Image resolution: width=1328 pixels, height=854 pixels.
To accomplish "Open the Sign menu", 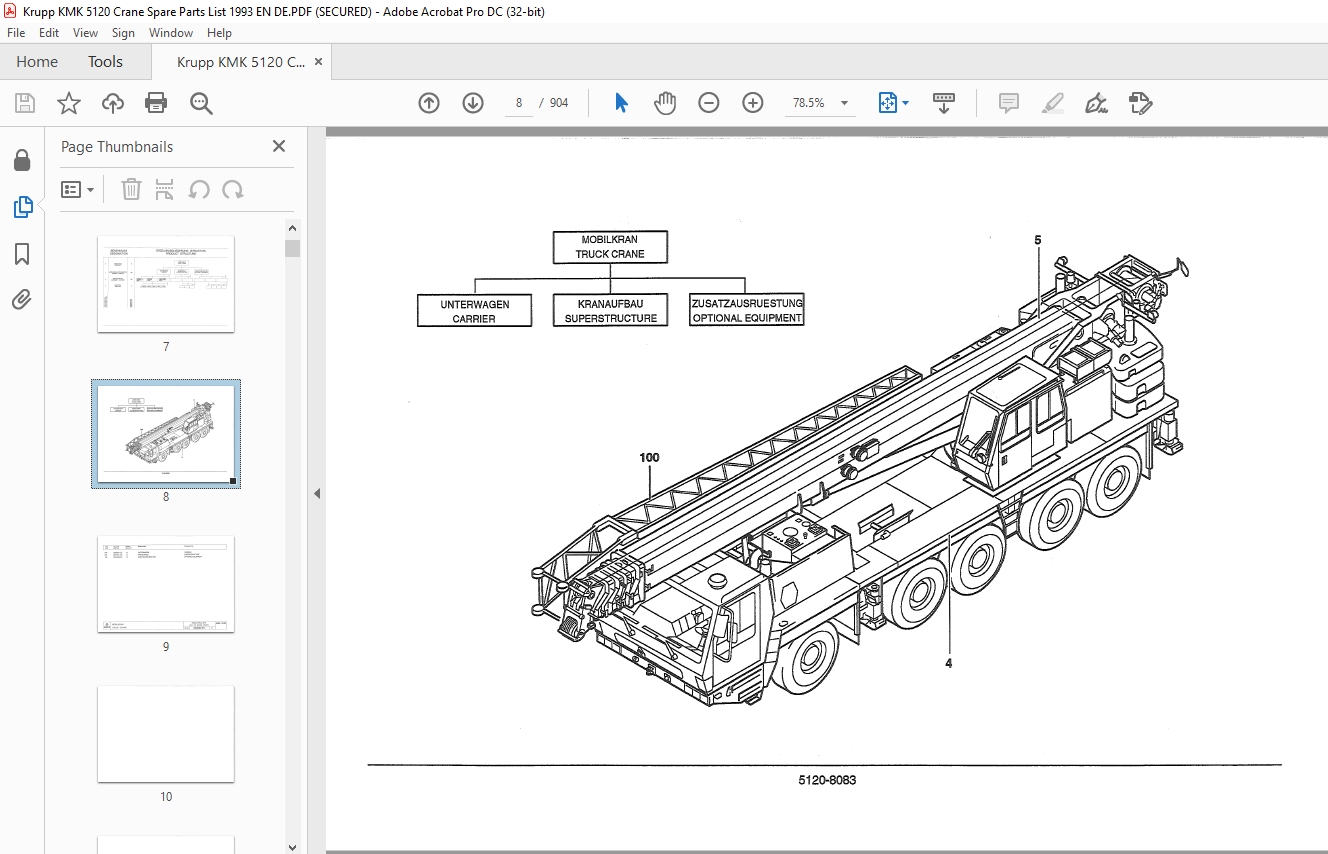I will tap(123, 32).
